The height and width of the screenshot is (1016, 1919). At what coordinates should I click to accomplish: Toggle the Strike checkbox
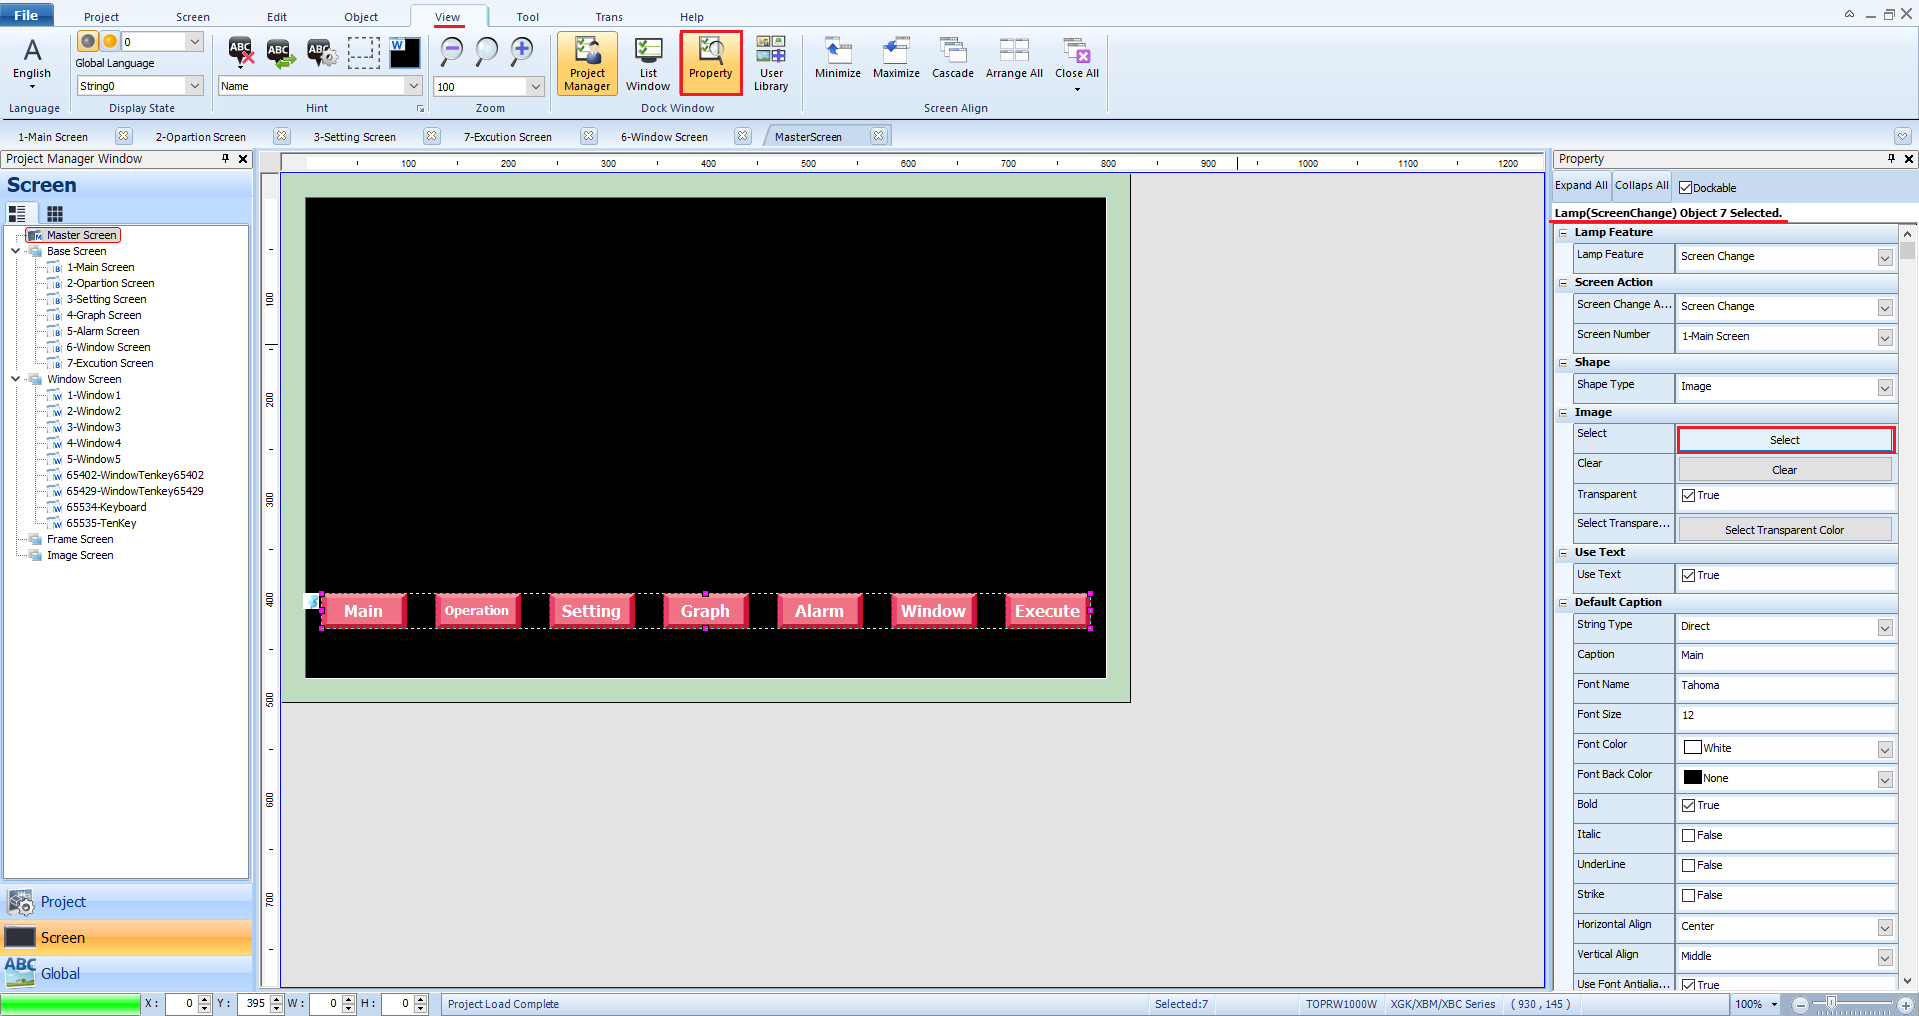tap(1688, 895)
